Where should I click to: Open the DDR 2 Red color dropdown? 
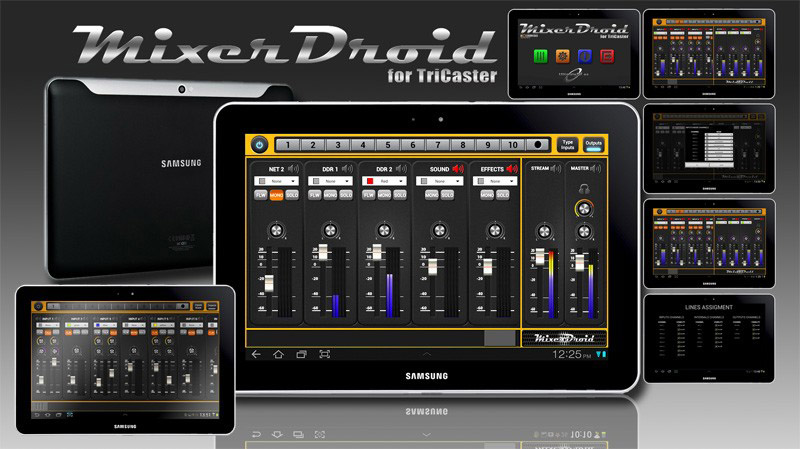coord(385,181)
